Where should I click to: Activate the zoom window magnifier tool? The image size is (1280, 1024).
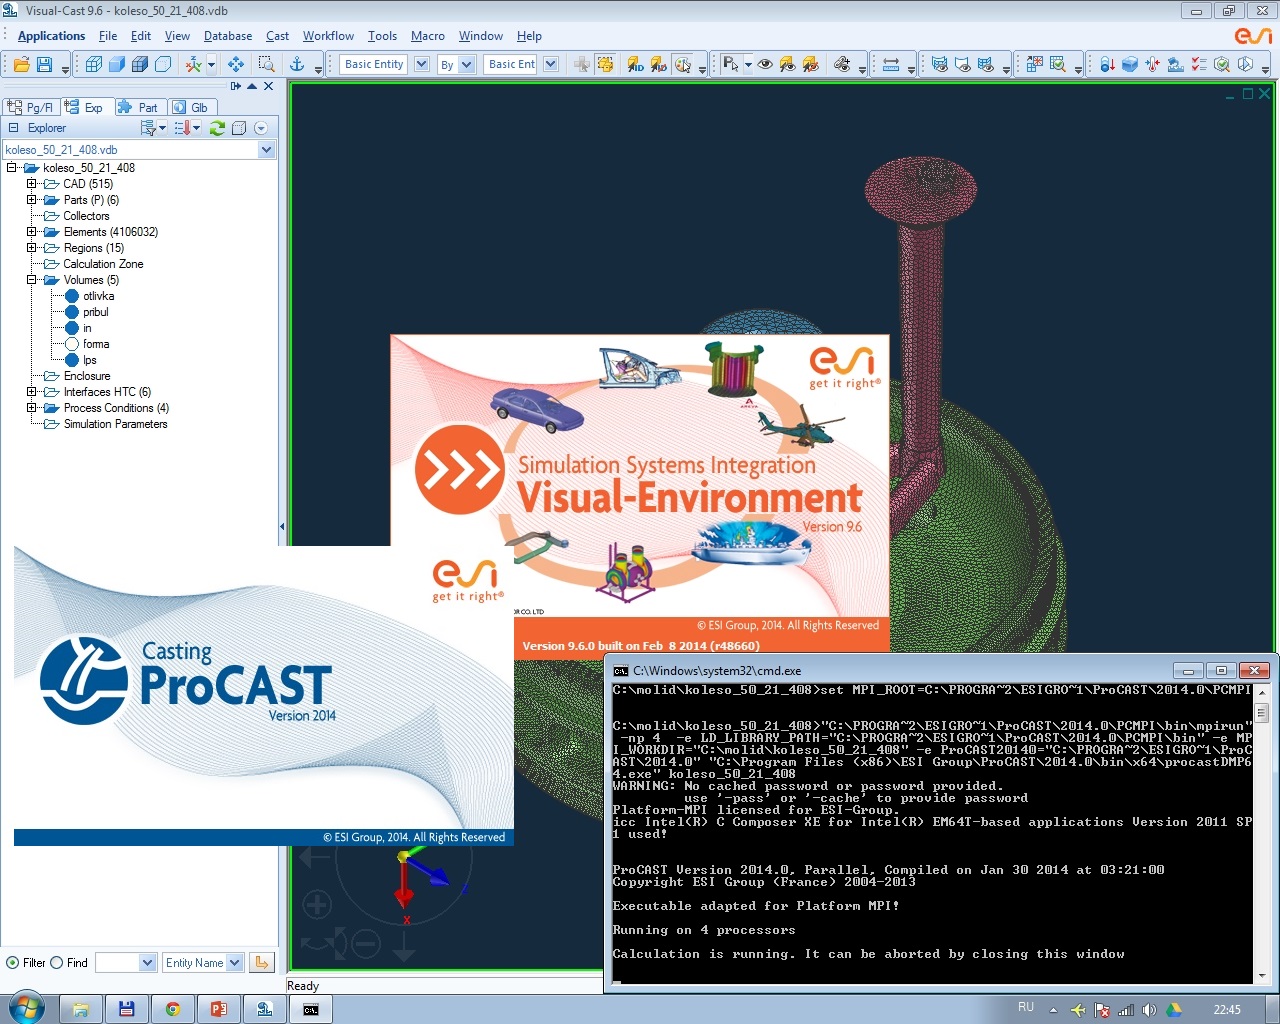pyautogui.click(x=266, y=64)
